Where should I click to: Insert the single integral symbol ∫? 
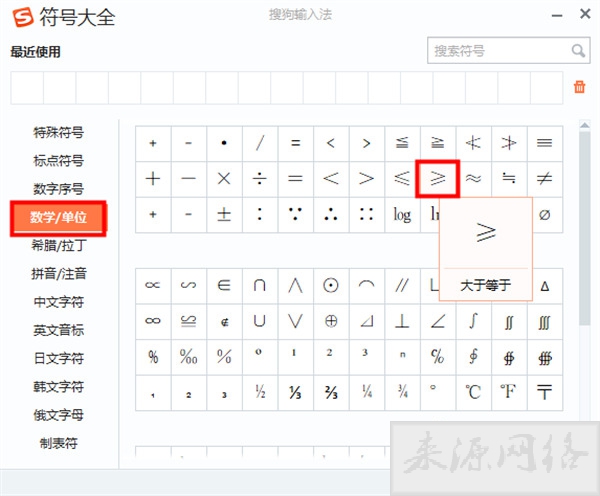coord(473,321)
